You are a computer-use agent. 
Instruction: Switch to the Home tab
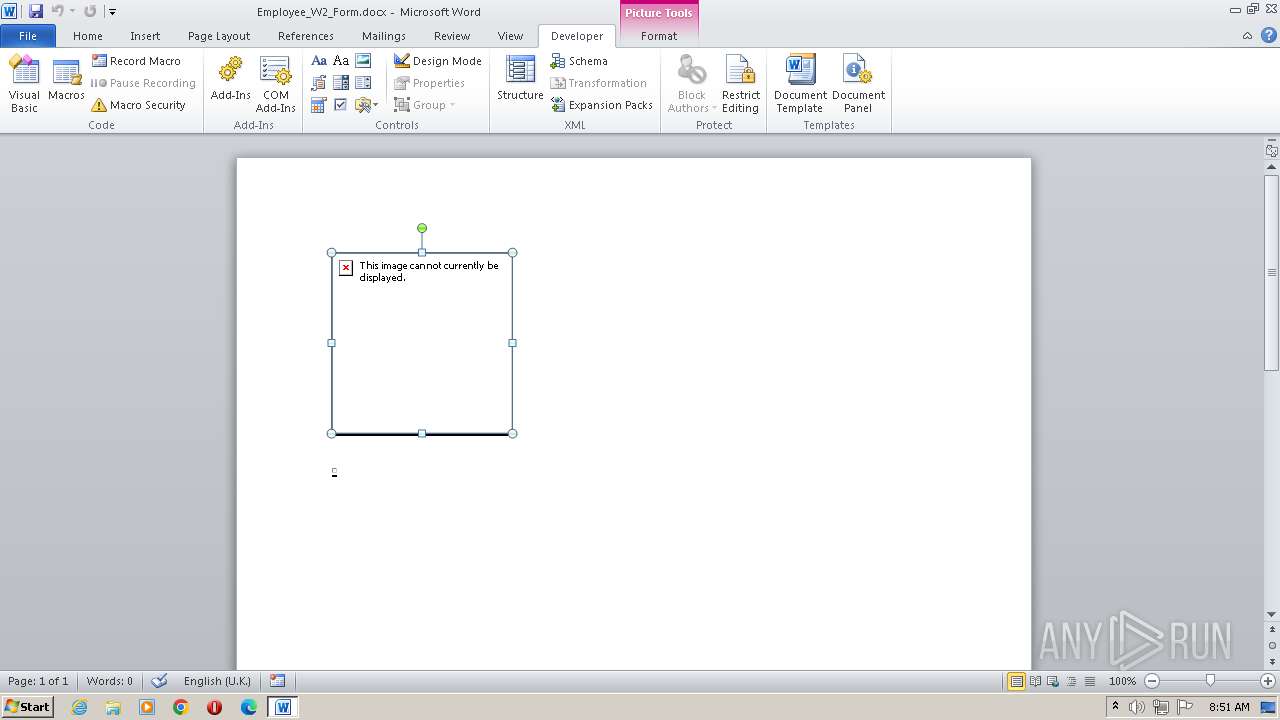pos(88,36)
